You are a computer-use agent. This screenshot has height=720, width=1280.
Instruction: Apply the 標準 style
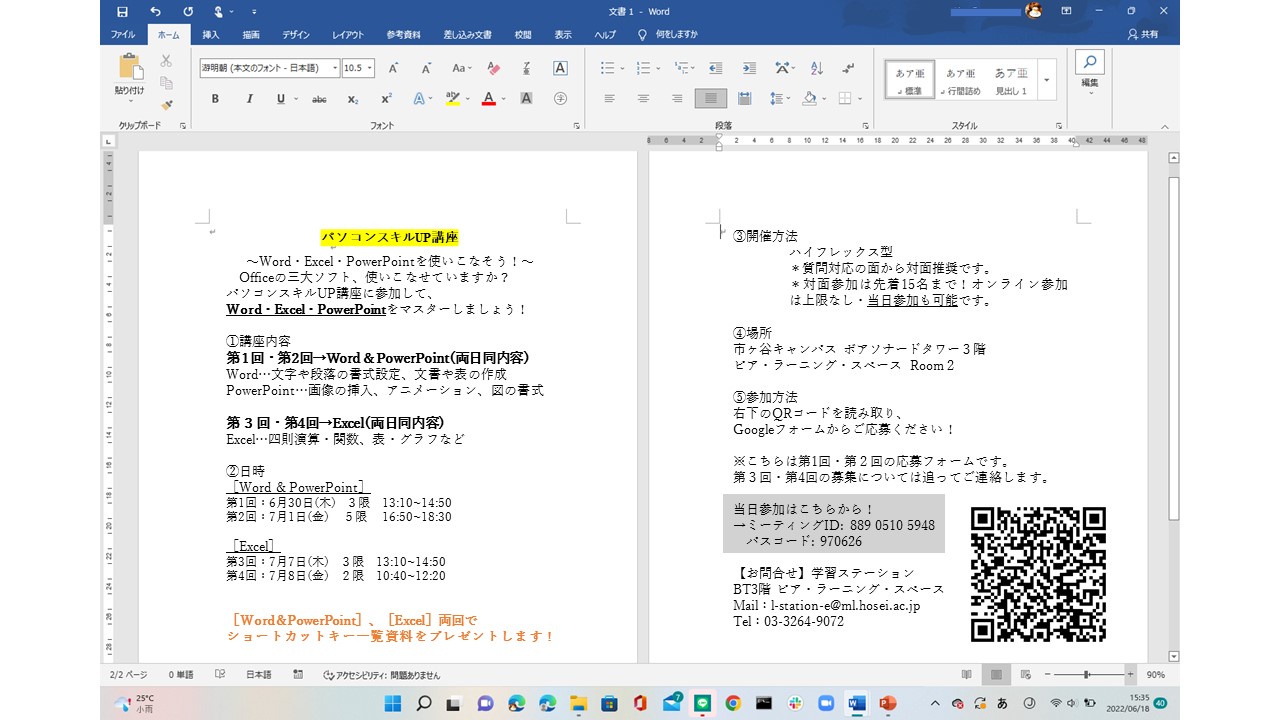click(910, 80)
